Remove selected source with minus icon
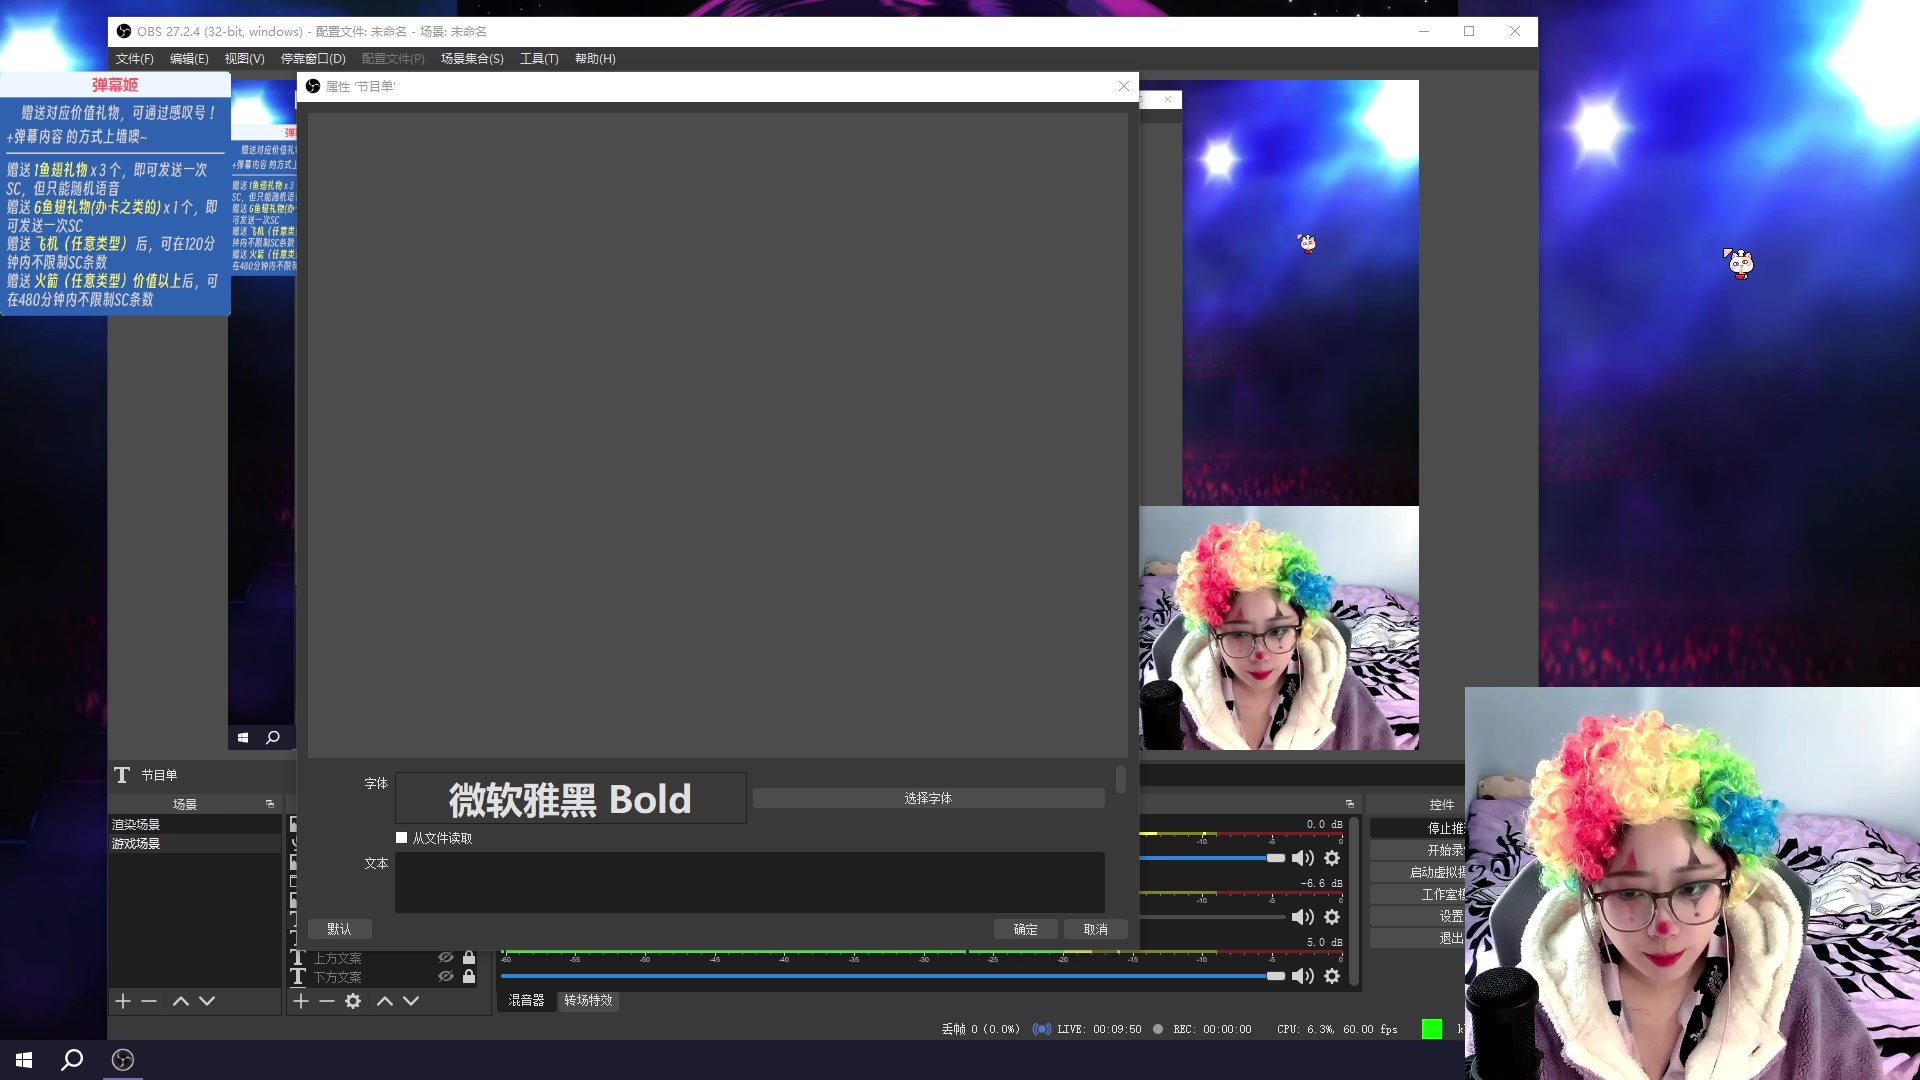 (327, 1001)
